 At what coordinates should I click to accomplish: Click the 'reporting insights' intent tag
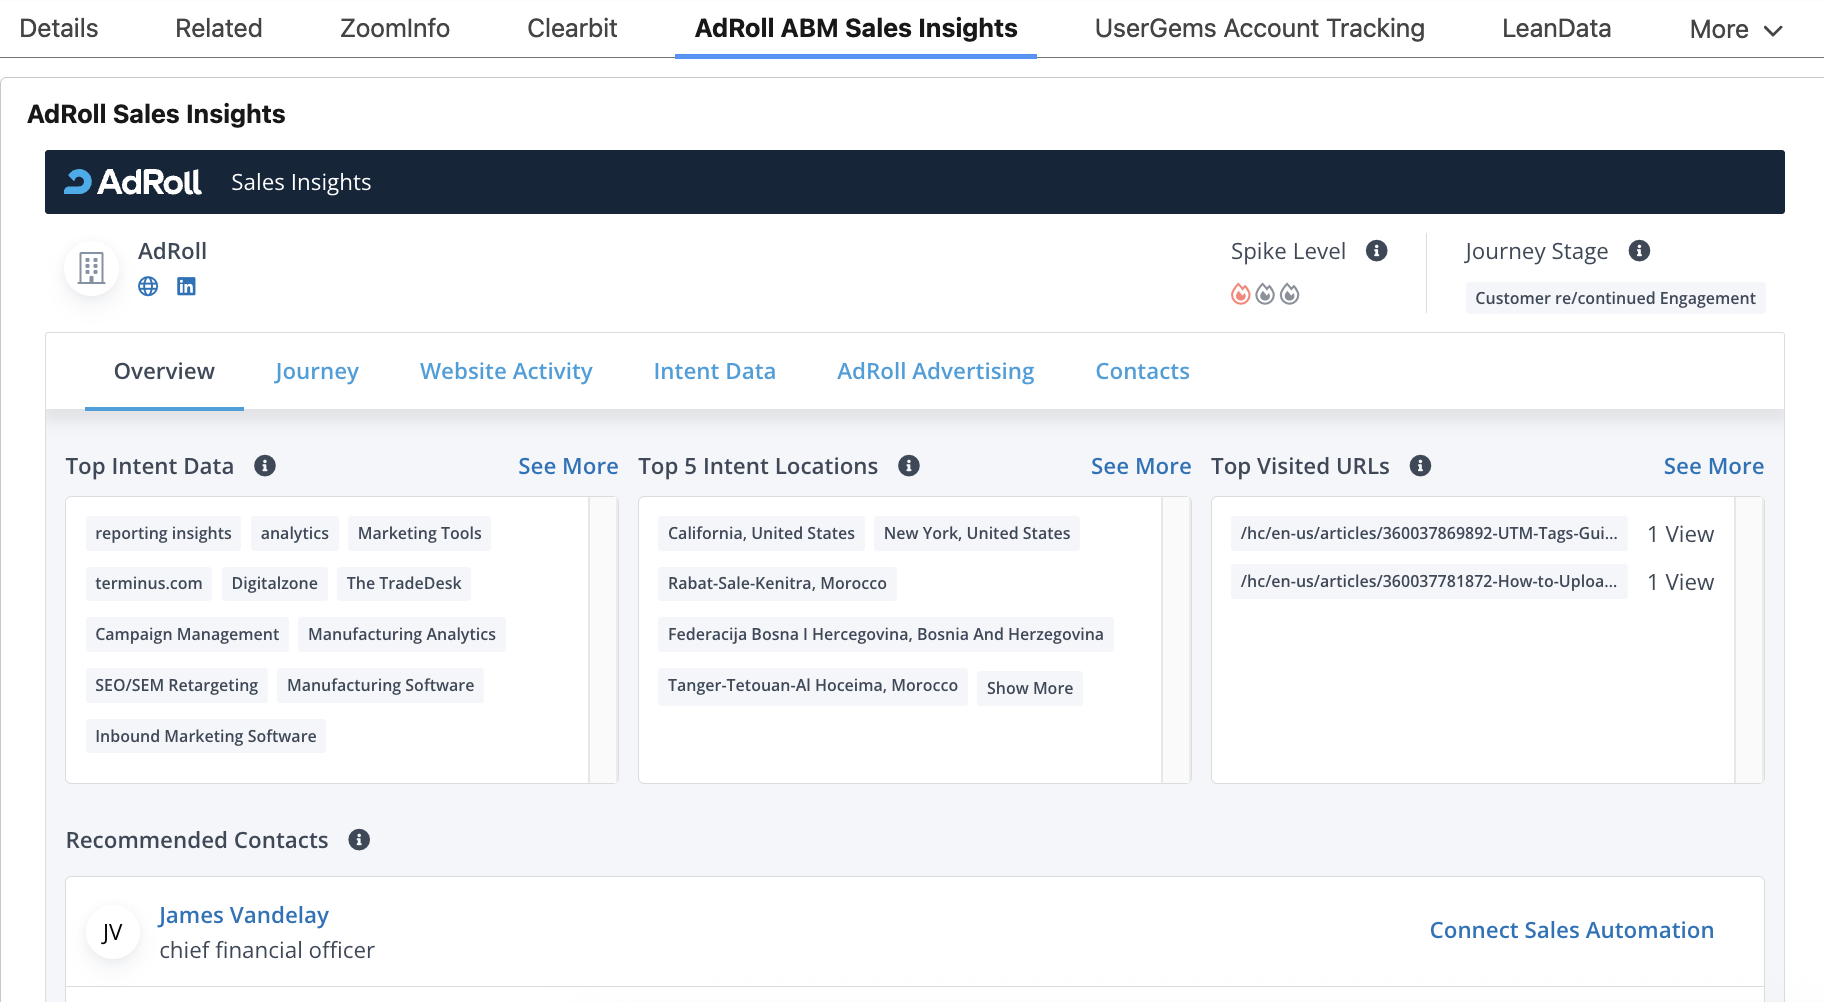point(163,533)
